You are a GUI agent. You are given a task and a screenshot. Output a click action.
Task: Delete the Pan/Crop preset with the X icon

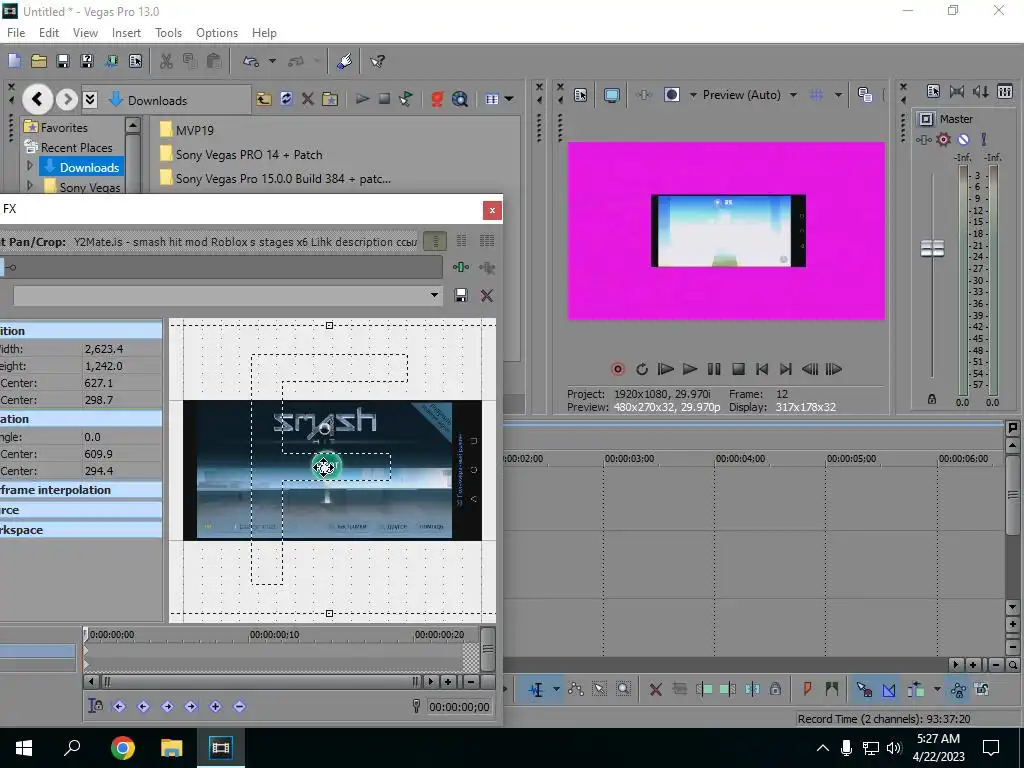[x=487, y=295]
